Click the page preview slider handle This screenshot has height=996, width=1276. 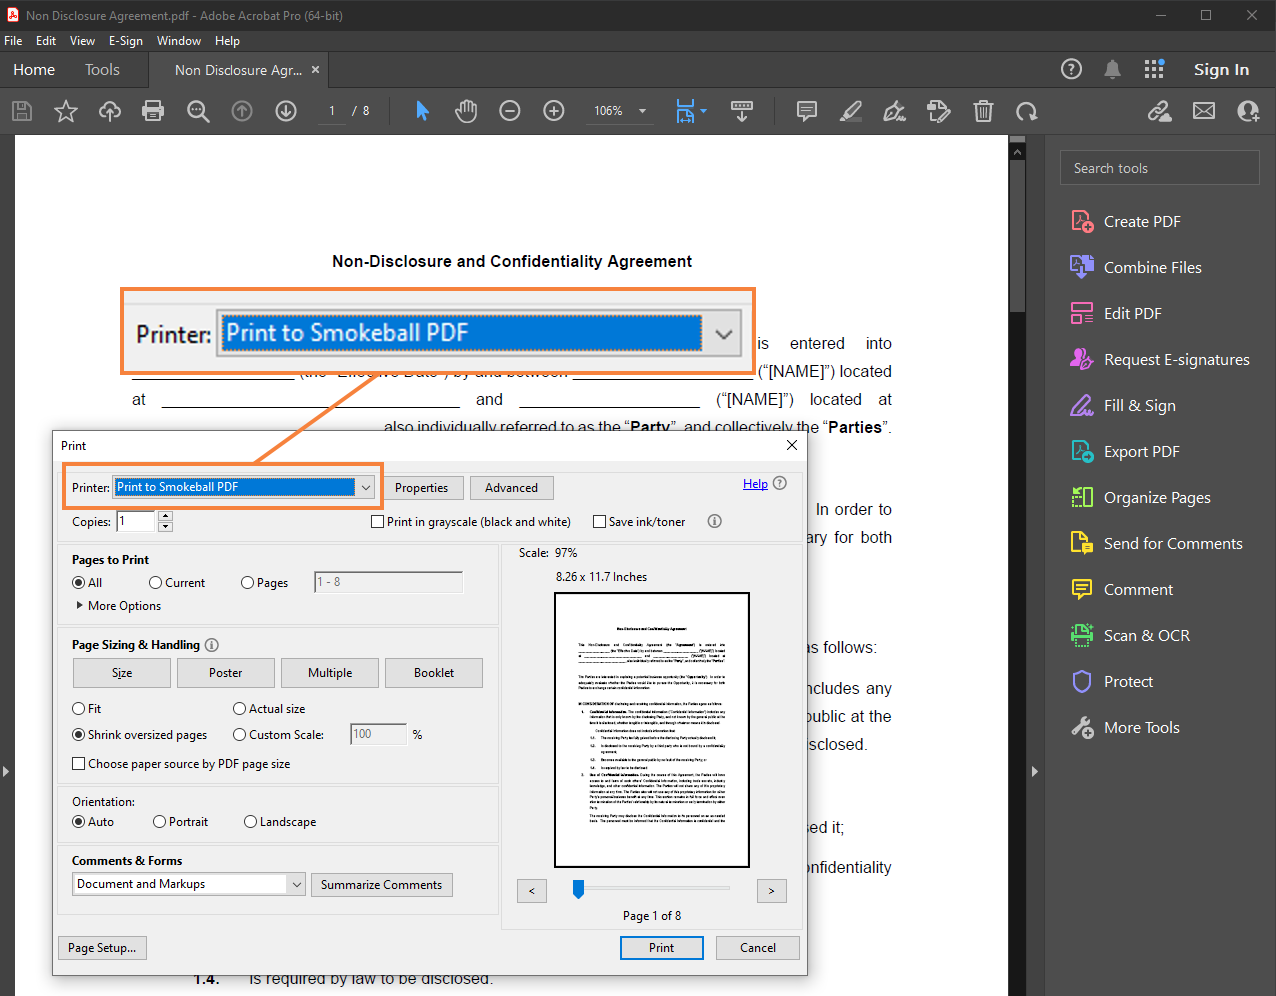578,889
